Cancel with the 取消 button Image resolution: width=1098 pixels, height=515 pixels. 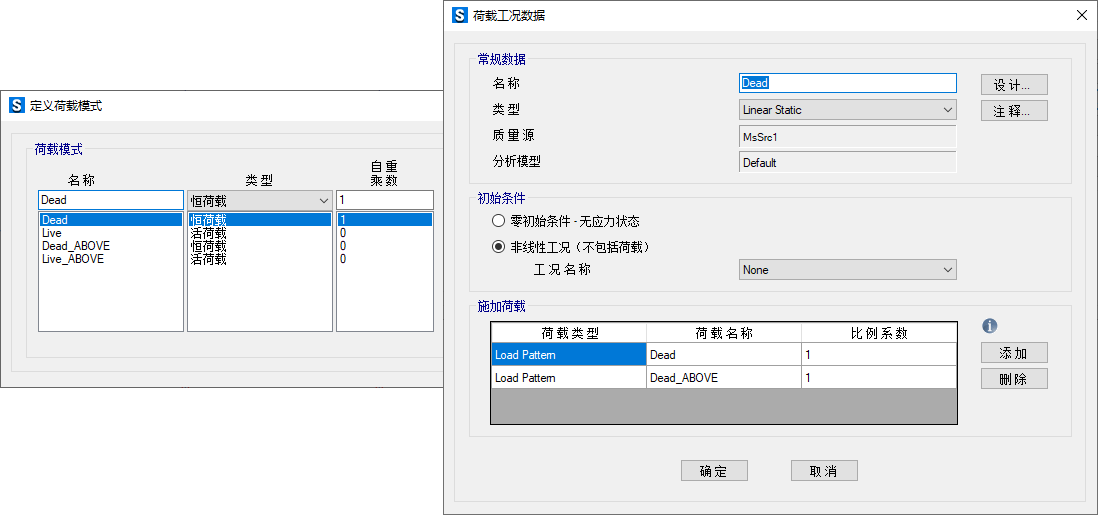pyautogui.click(x=823, y=471)
